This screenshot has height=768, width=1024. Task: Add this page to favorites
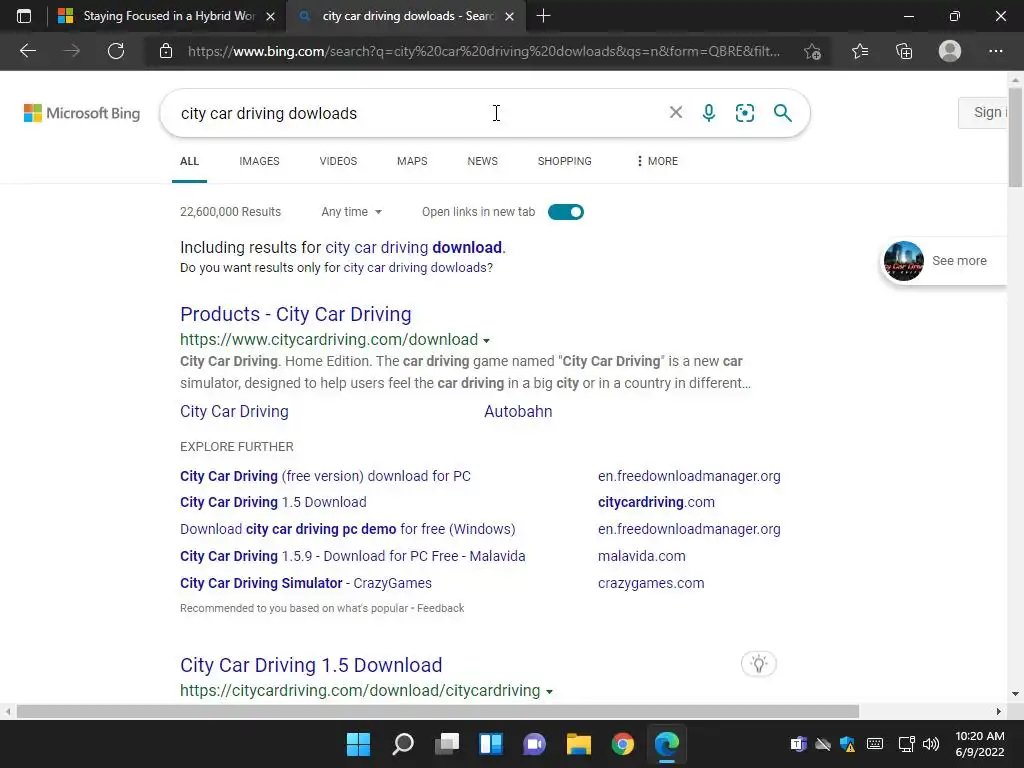812,51
